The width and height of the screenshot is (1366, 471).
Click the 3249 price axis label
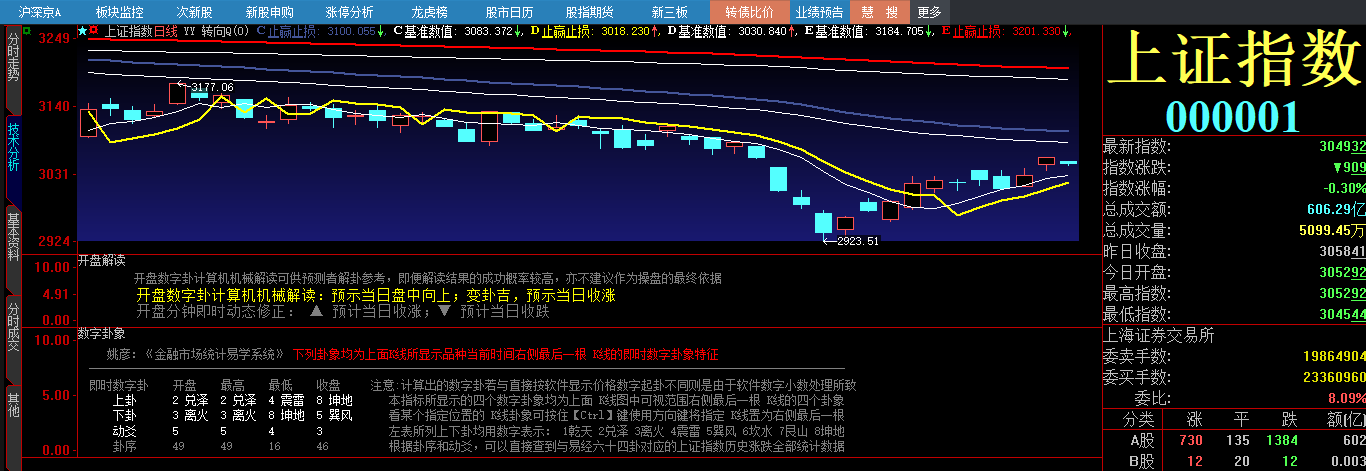pyautogui.click(x=55, y=38)
